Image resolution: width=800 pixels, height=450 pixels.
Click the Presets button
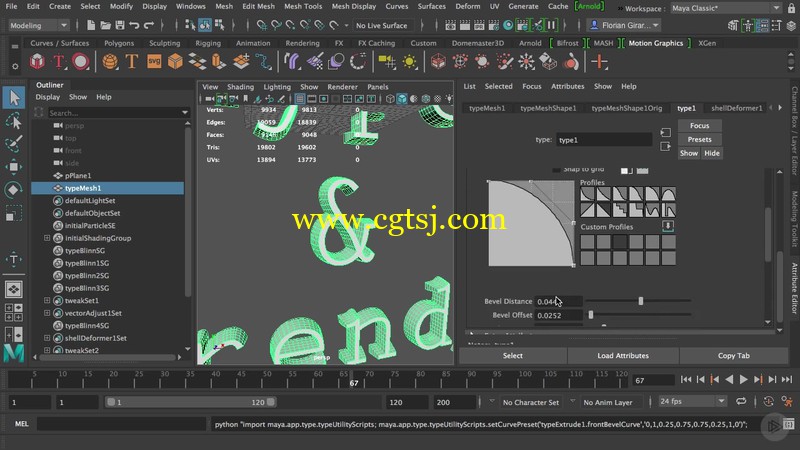coord(699,139)
